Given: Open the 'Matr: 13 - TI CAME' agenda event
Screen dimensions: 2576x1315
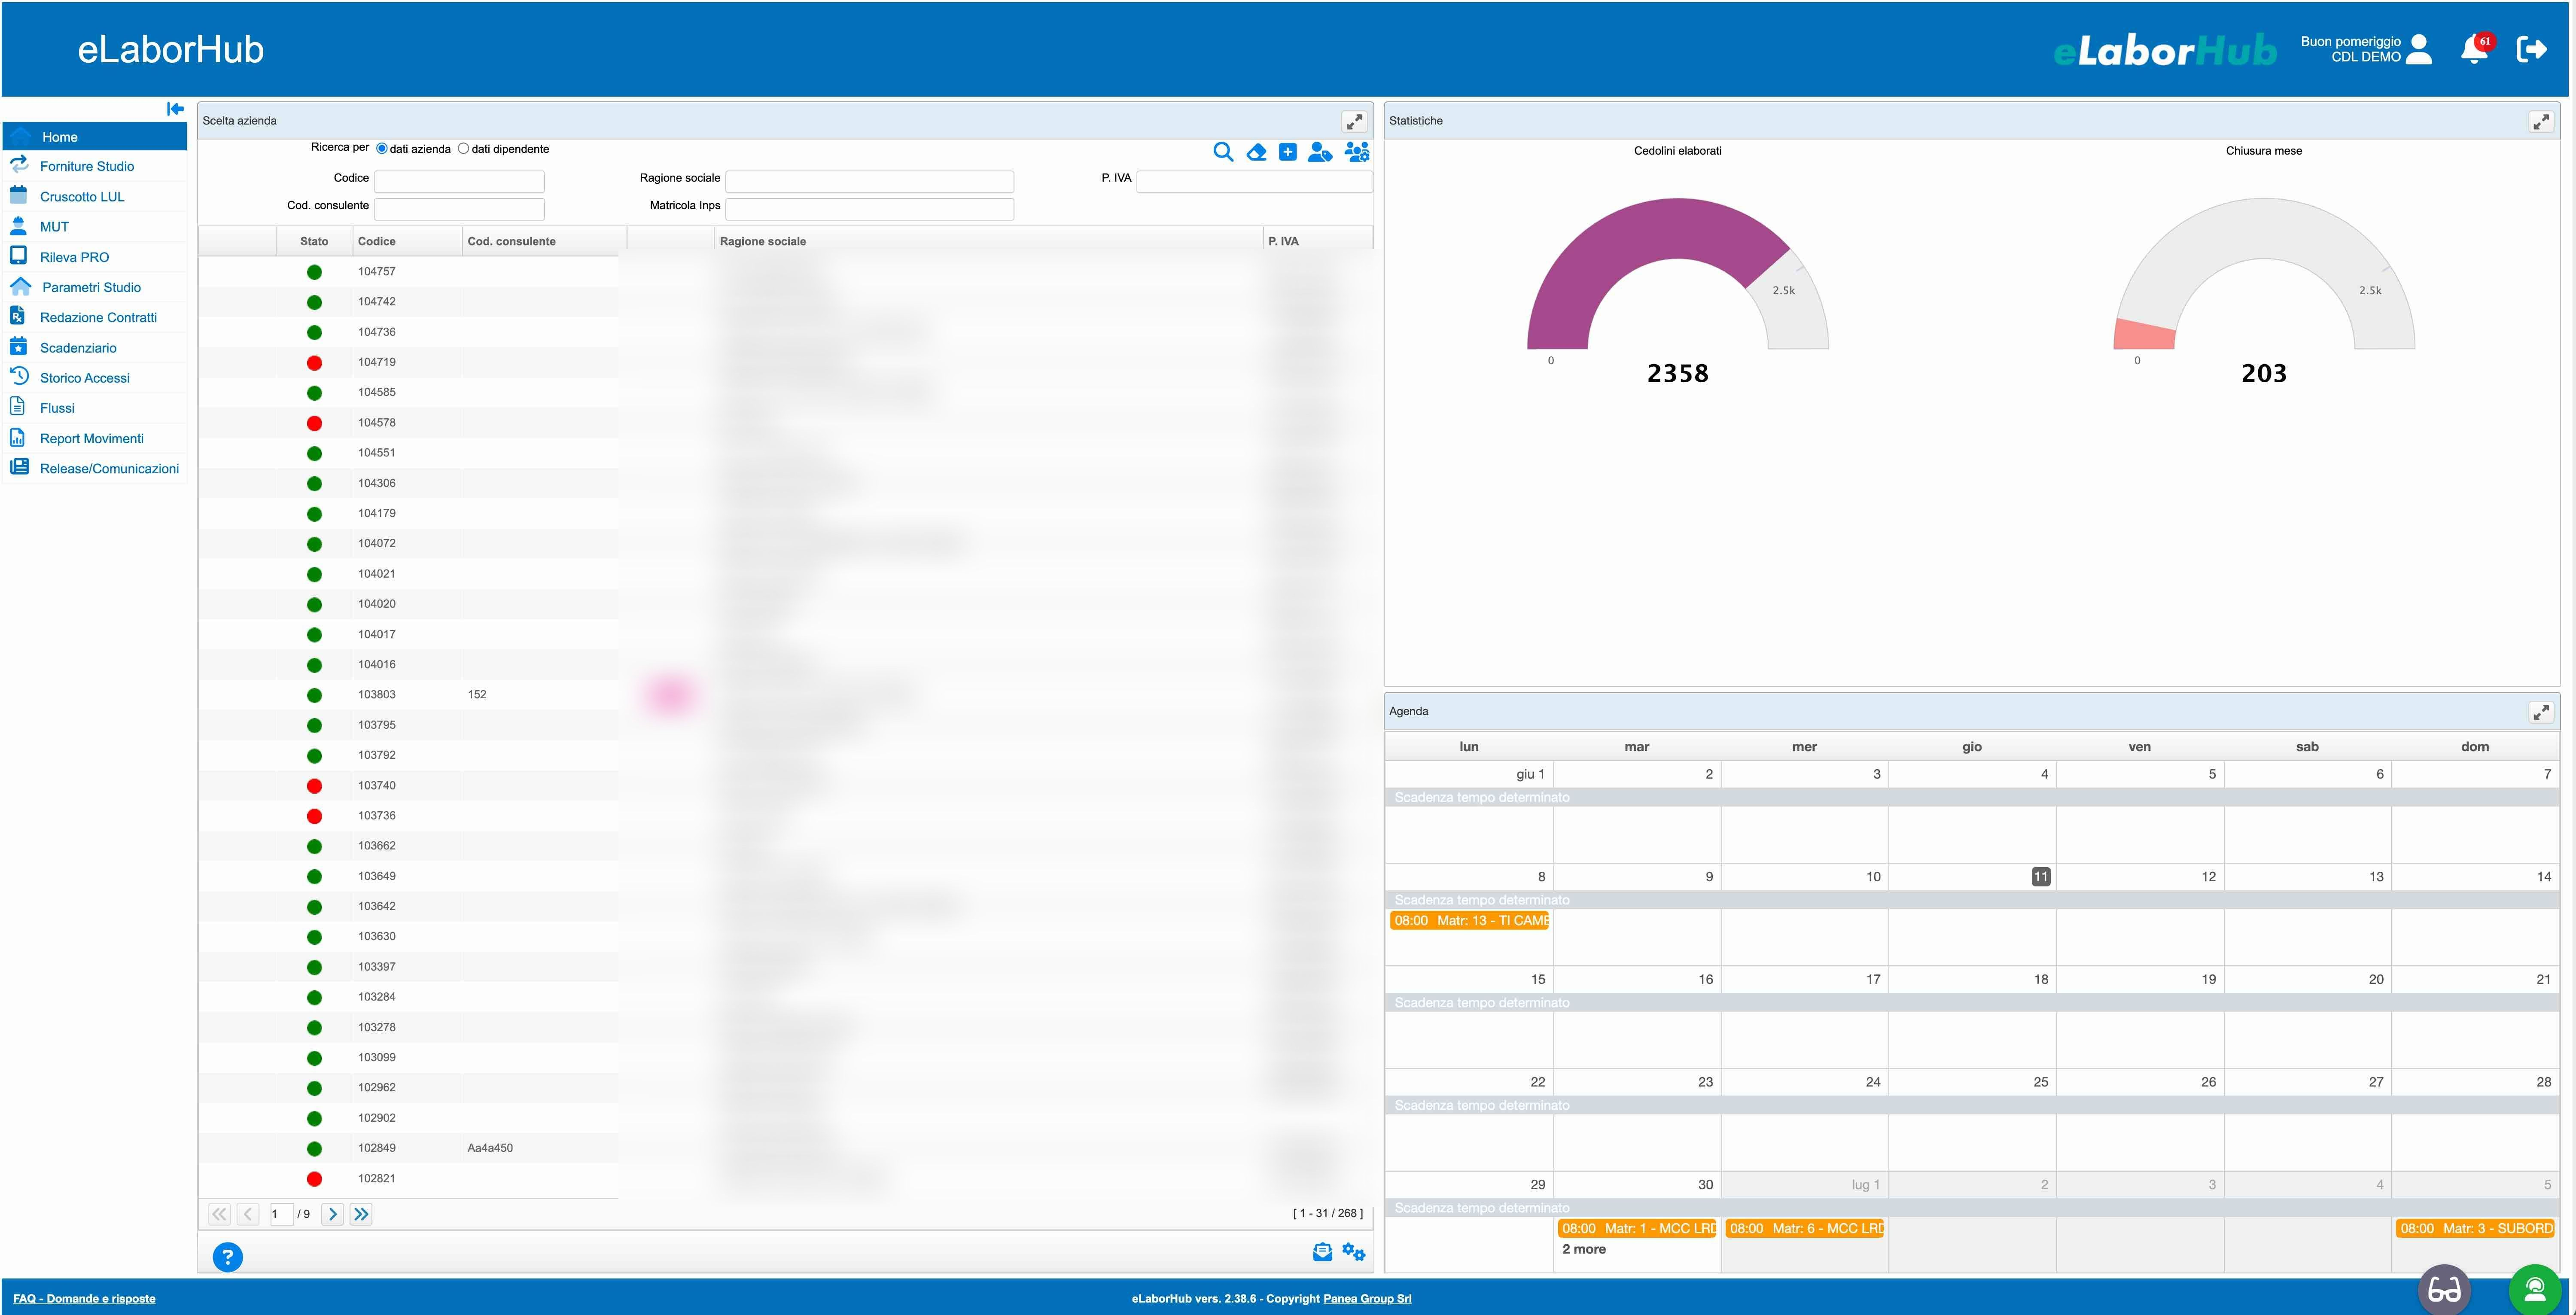Looking at the screenshot, I should pos(1469,921).
